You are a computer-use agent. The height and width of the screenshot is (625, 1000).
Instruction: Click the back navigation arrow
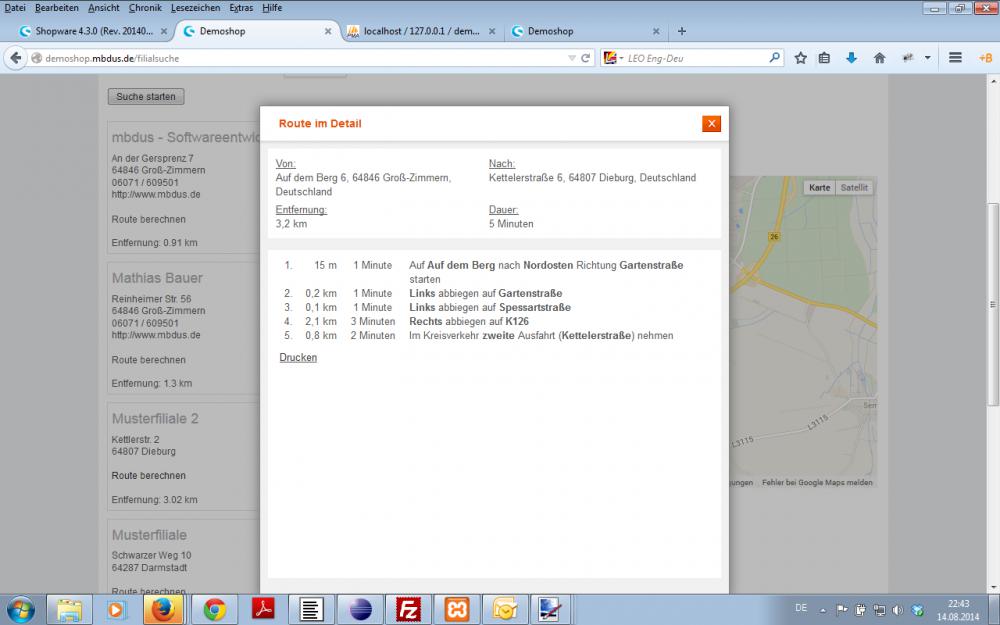point(16,58)
